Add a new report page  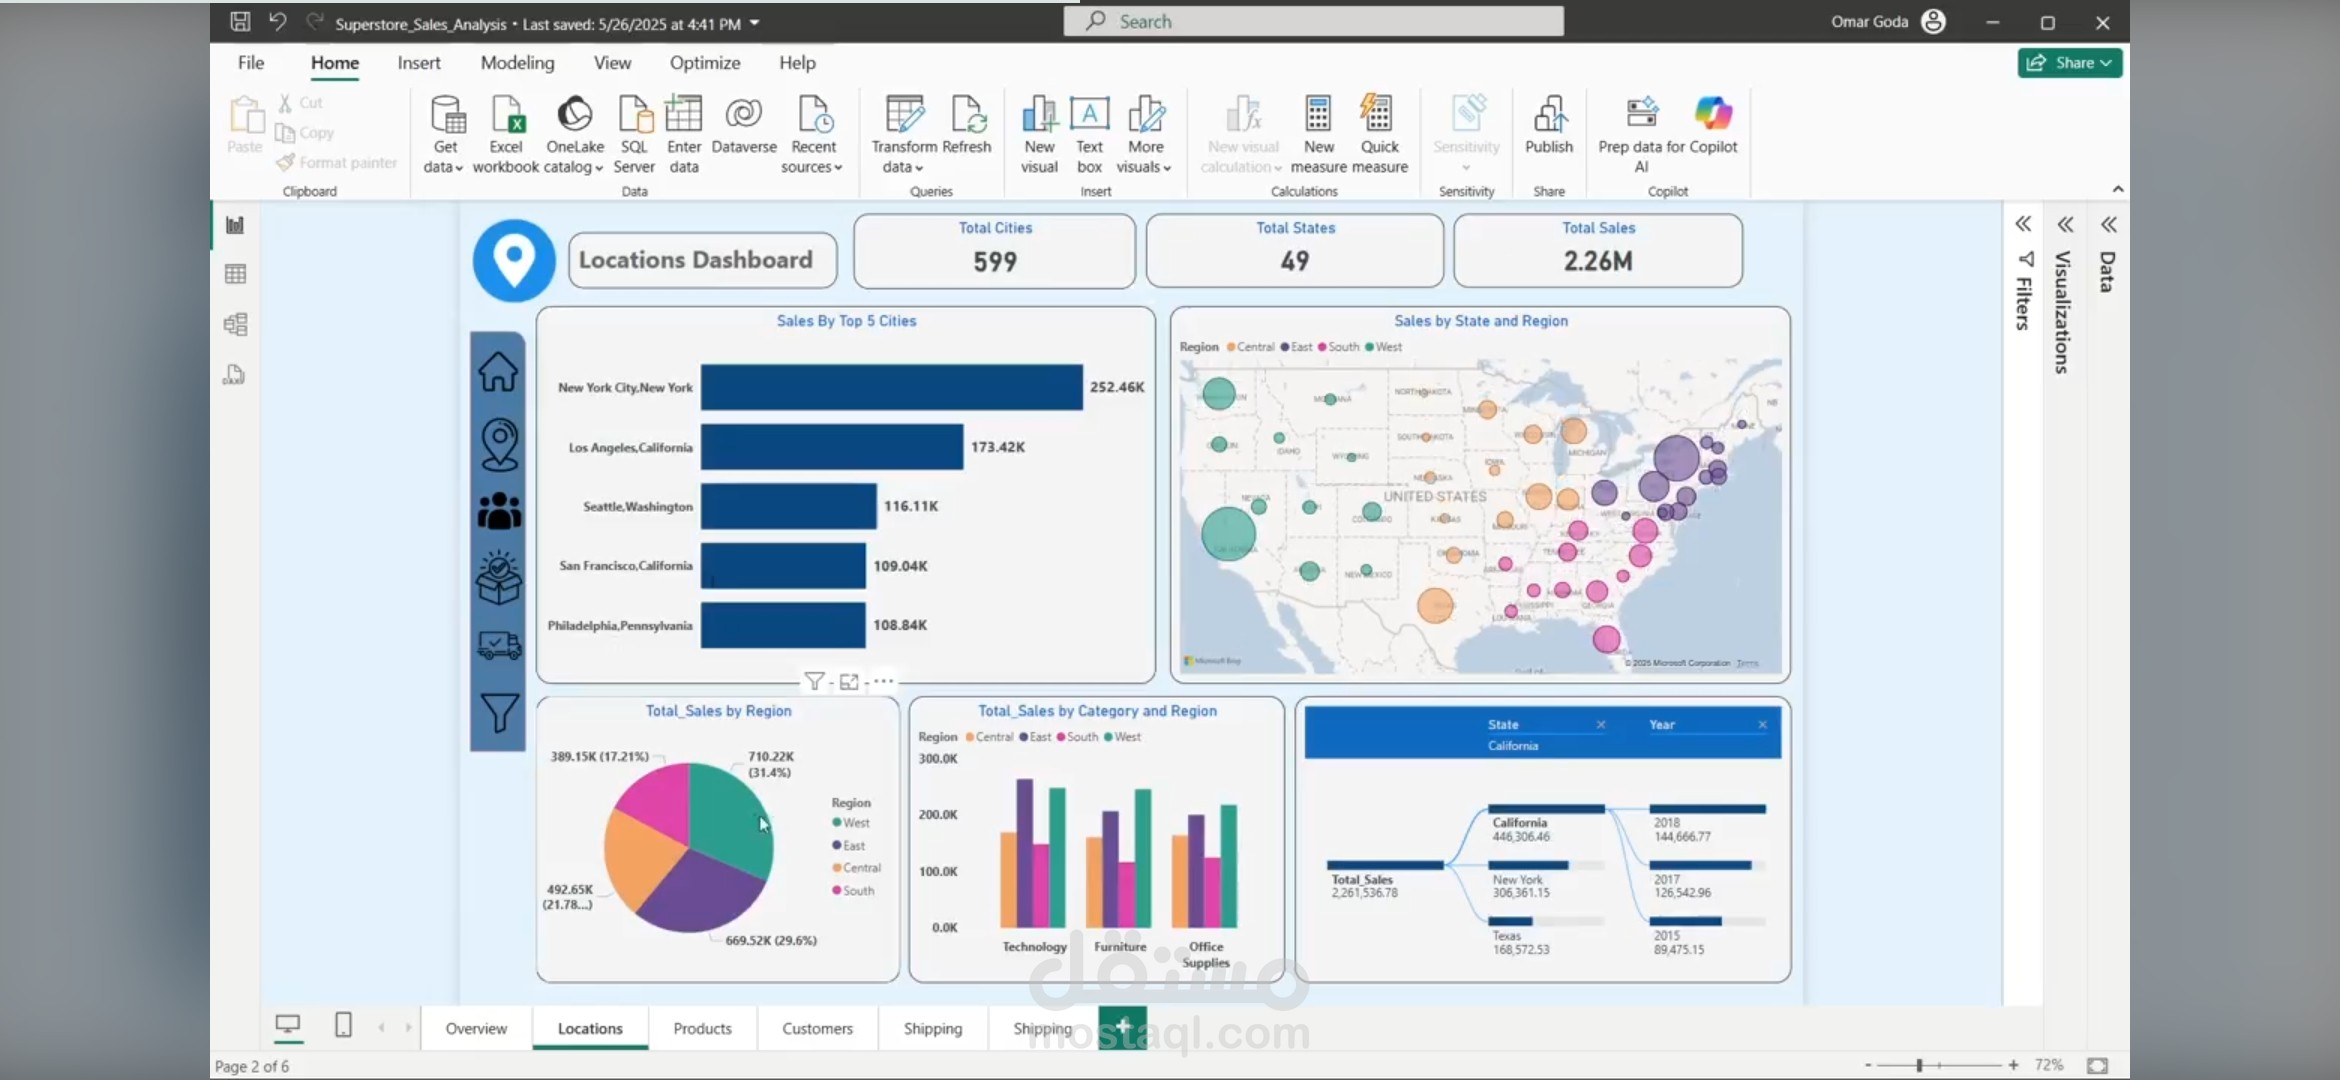1122,1027
